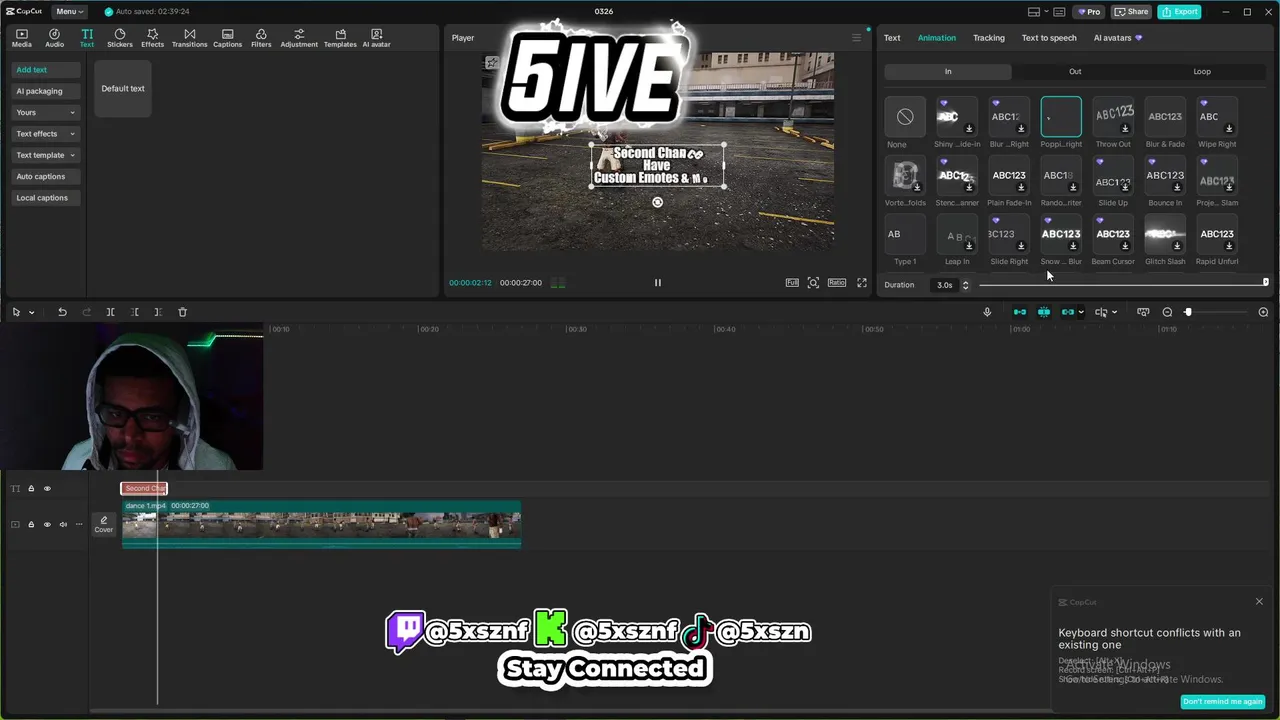The height and width of the screenshot is (720, 1280).
Task: Click the Export button
Action: pos(1179,12)
